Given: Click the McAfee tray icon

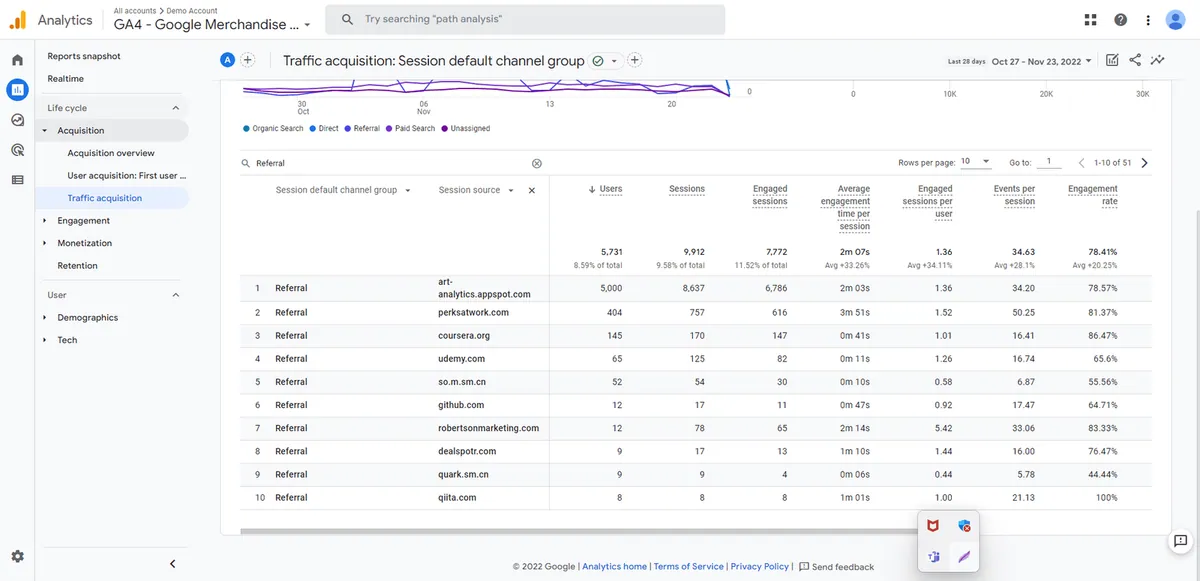Looking at the screenshot, I should pos(932,525).
